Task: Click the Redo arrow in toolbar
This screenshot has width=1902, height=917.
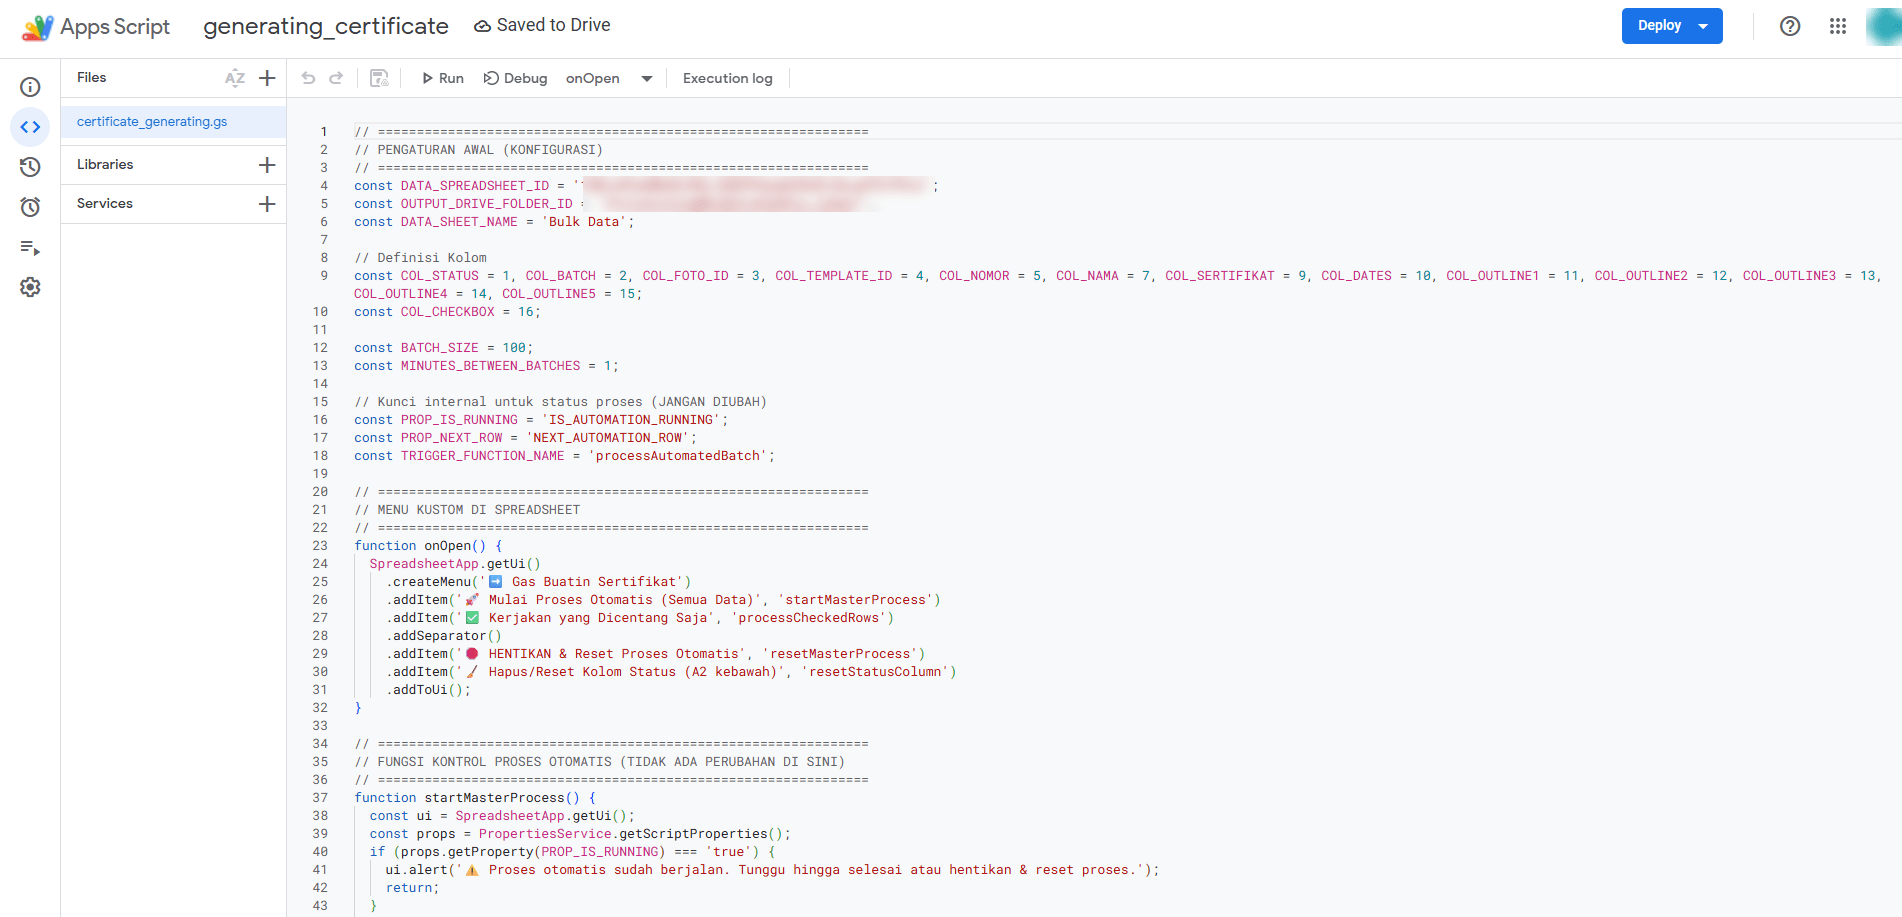Action: coord(336,78)
